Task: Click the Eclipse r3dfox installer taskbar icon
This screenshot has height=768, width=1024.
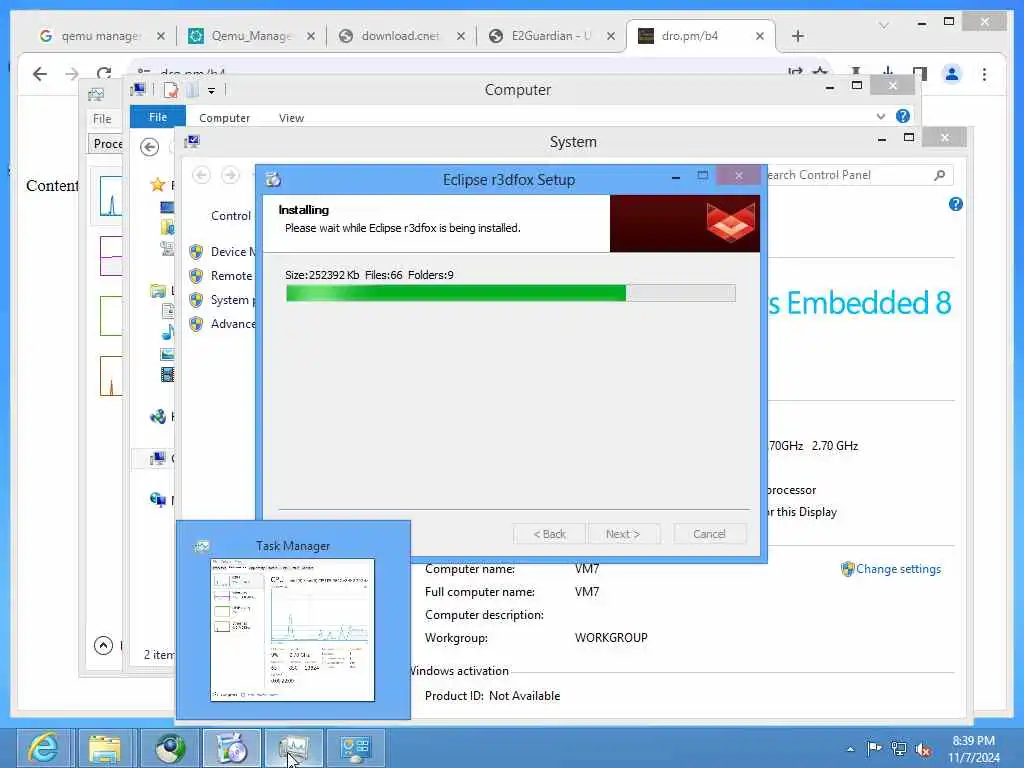Action: 231,748
